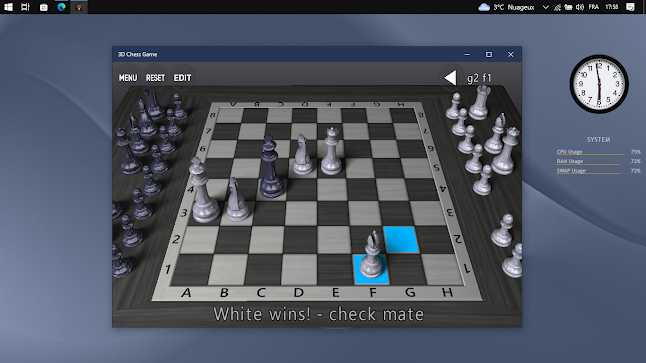
Task: Select the white knight on the D file
Action: tap(303, 155)
